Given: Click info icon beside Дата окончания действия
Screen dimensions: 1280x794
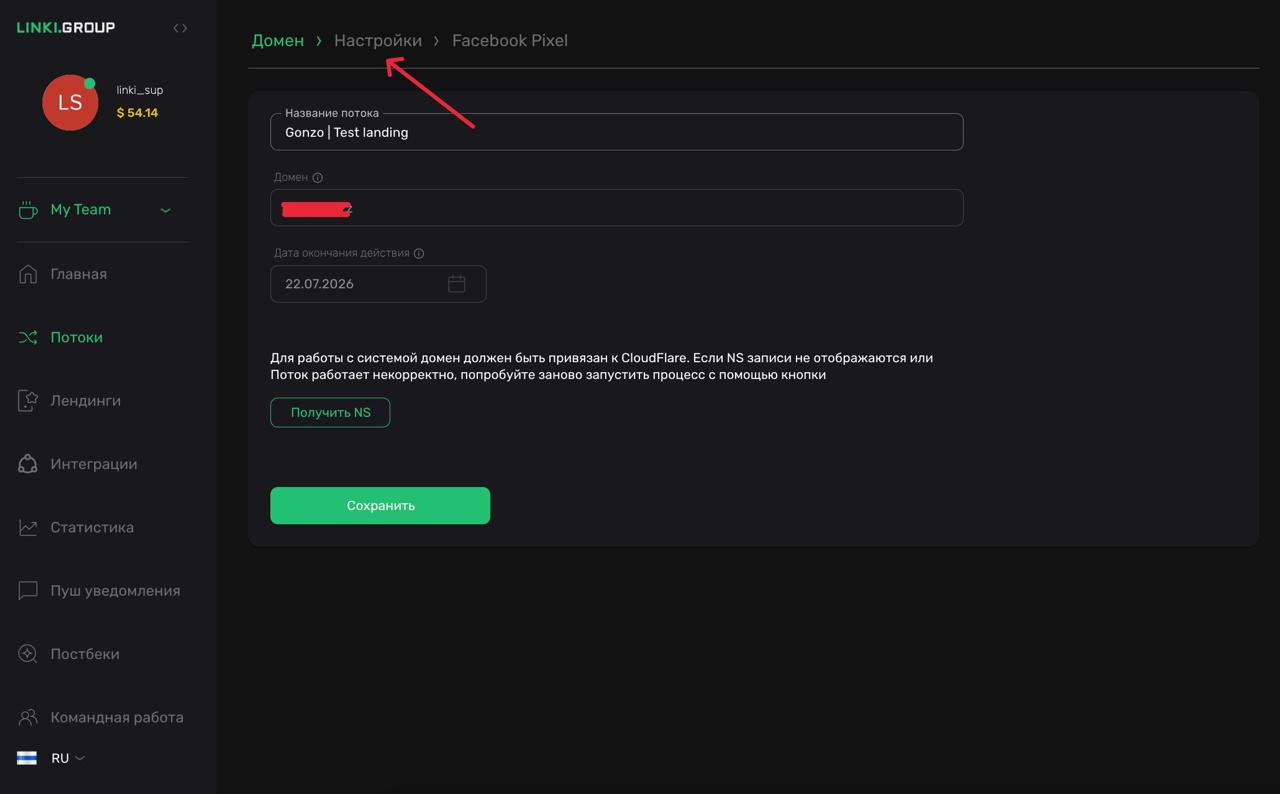Looking at the screenshot, I should [419, 254].
